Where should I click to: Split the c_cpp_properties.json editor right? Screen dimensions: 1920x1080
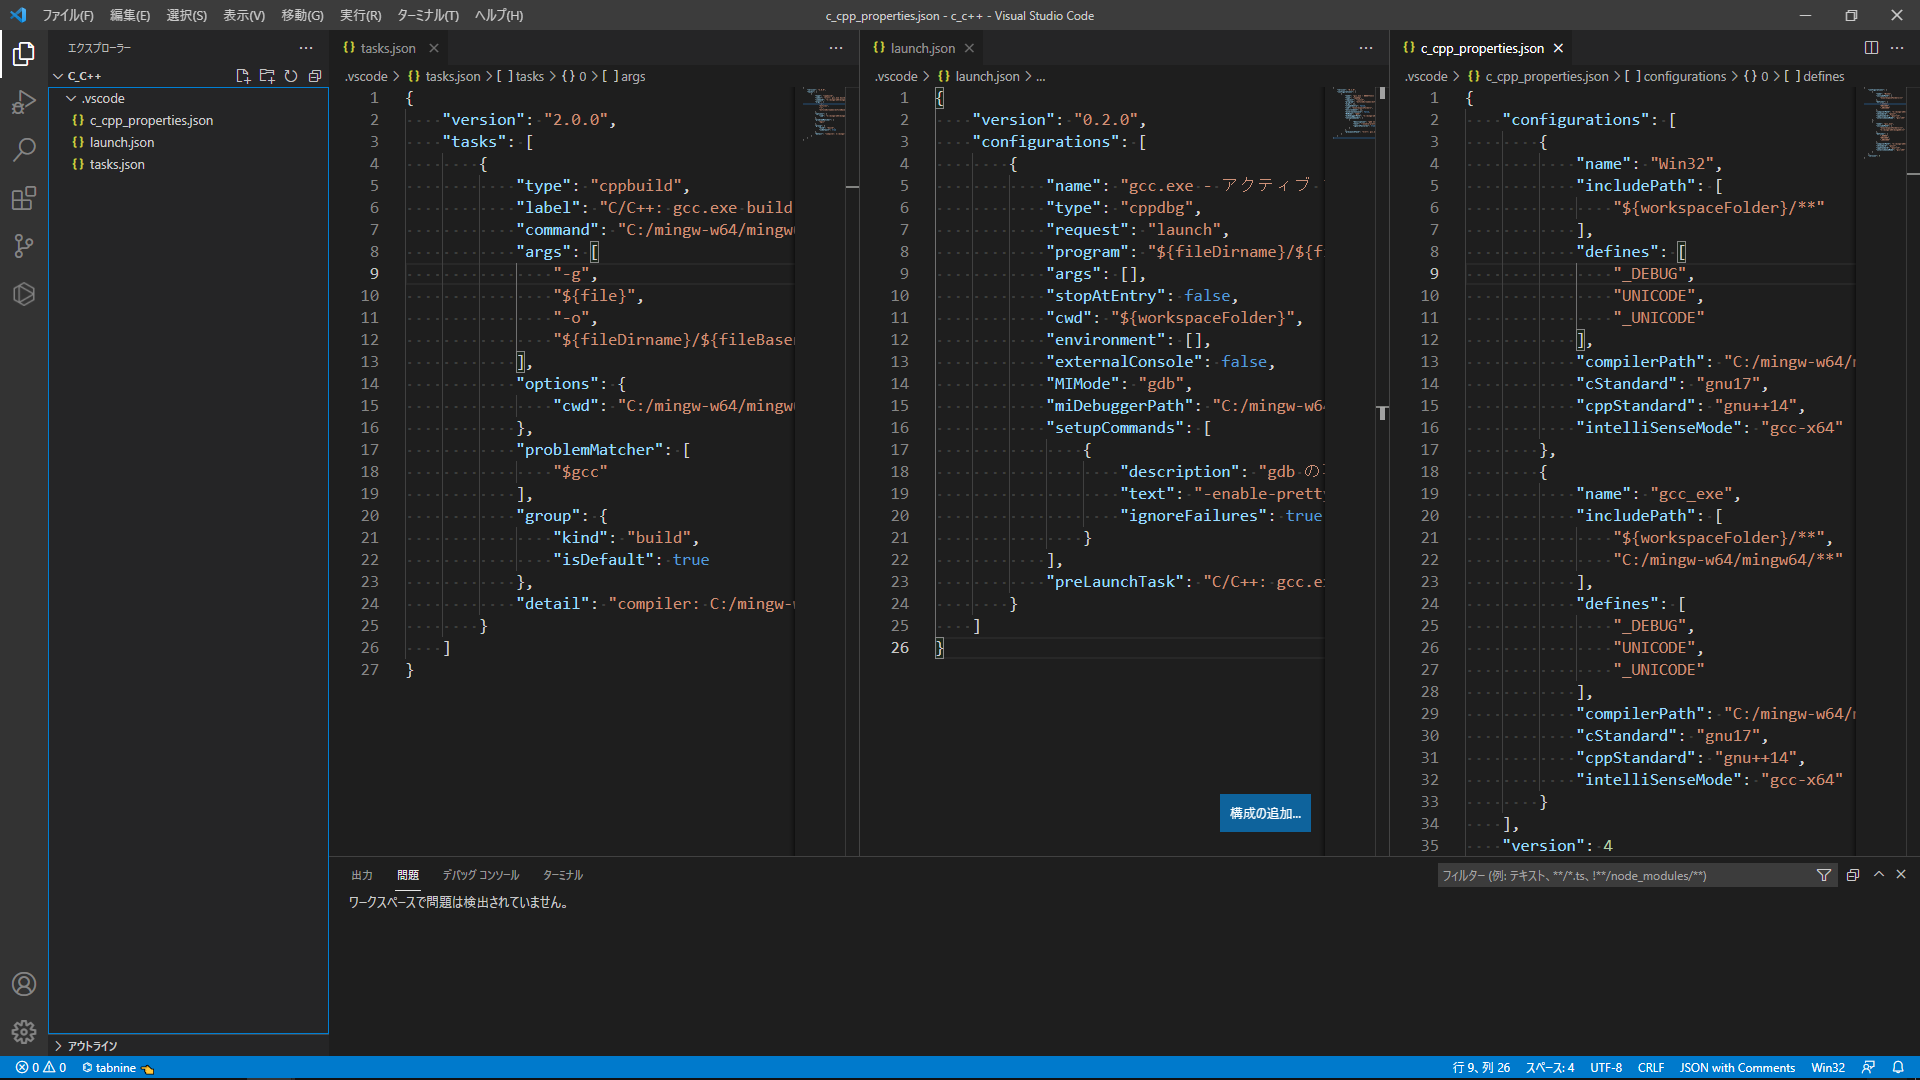coord(1871,48)
